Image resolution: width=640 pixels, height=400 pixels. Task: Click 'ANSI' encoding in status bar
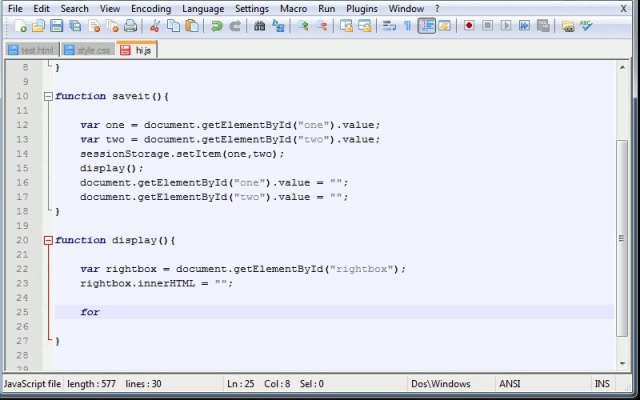pos(510,384)
